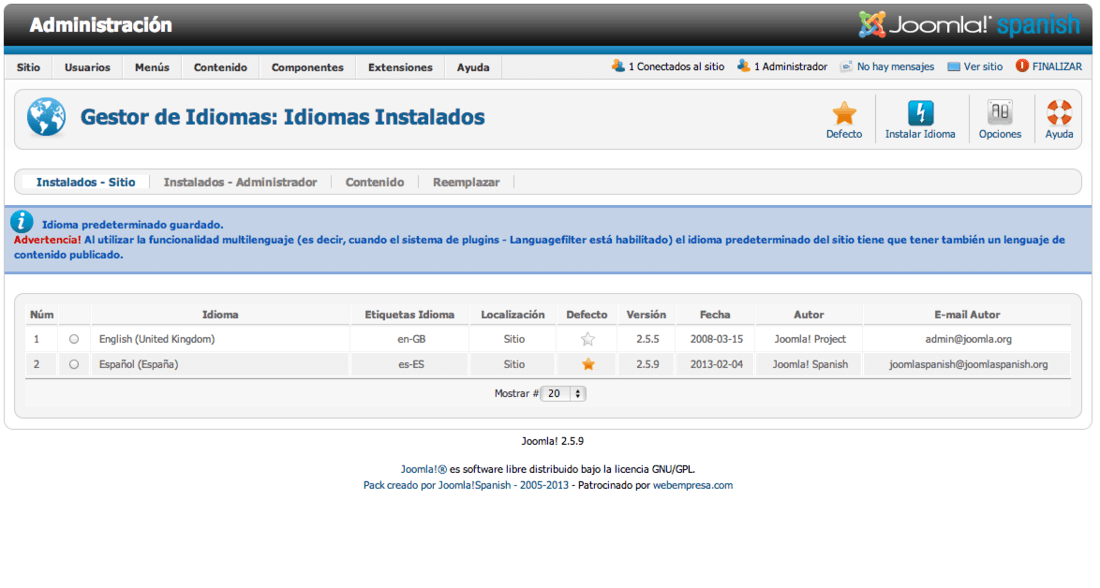Click the Ver sitio link
This screenshot has height=588, width=1100.
(x=983, y=67)
